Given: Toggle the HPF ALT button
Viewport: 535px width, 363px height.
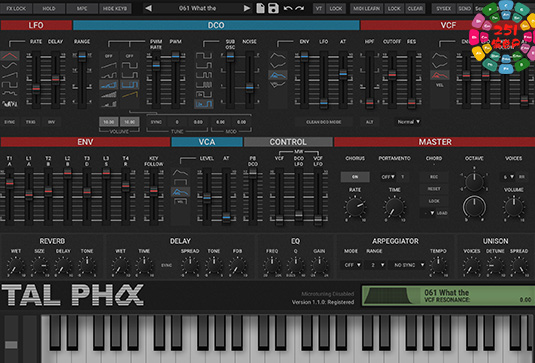Looking at the screenshot, I should point(370,122).
